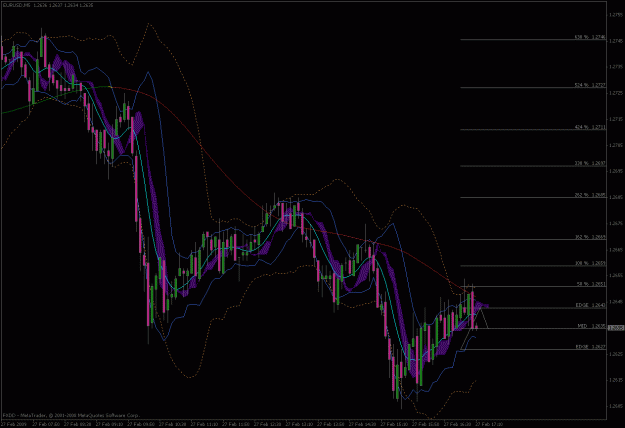Click the 27 Feb 15:10 time label
Image resolution: width=625 pixels, height=428 pixels.
tap(394, 424)
